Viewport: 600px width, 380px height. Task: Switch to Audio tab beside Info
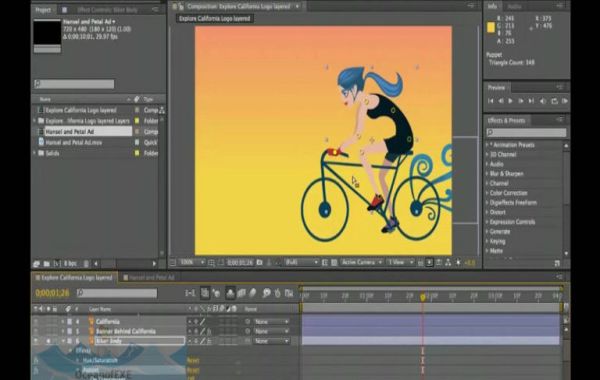515,7
